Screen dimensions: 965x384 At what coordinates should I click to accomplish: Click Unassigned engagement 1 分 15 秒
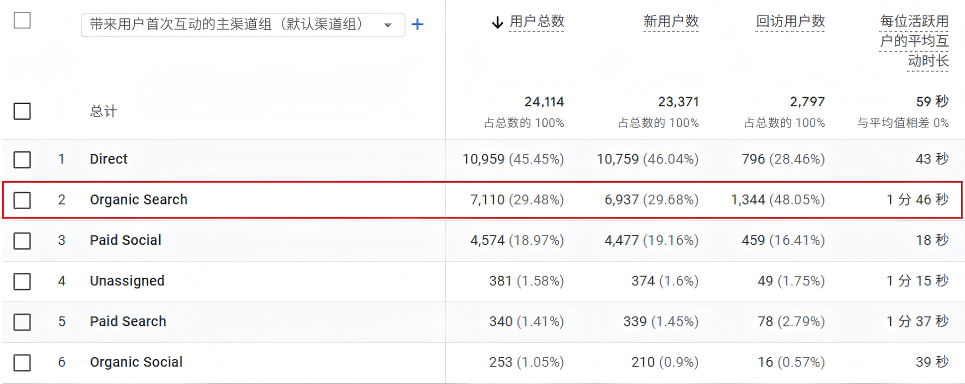pos(918,281)
